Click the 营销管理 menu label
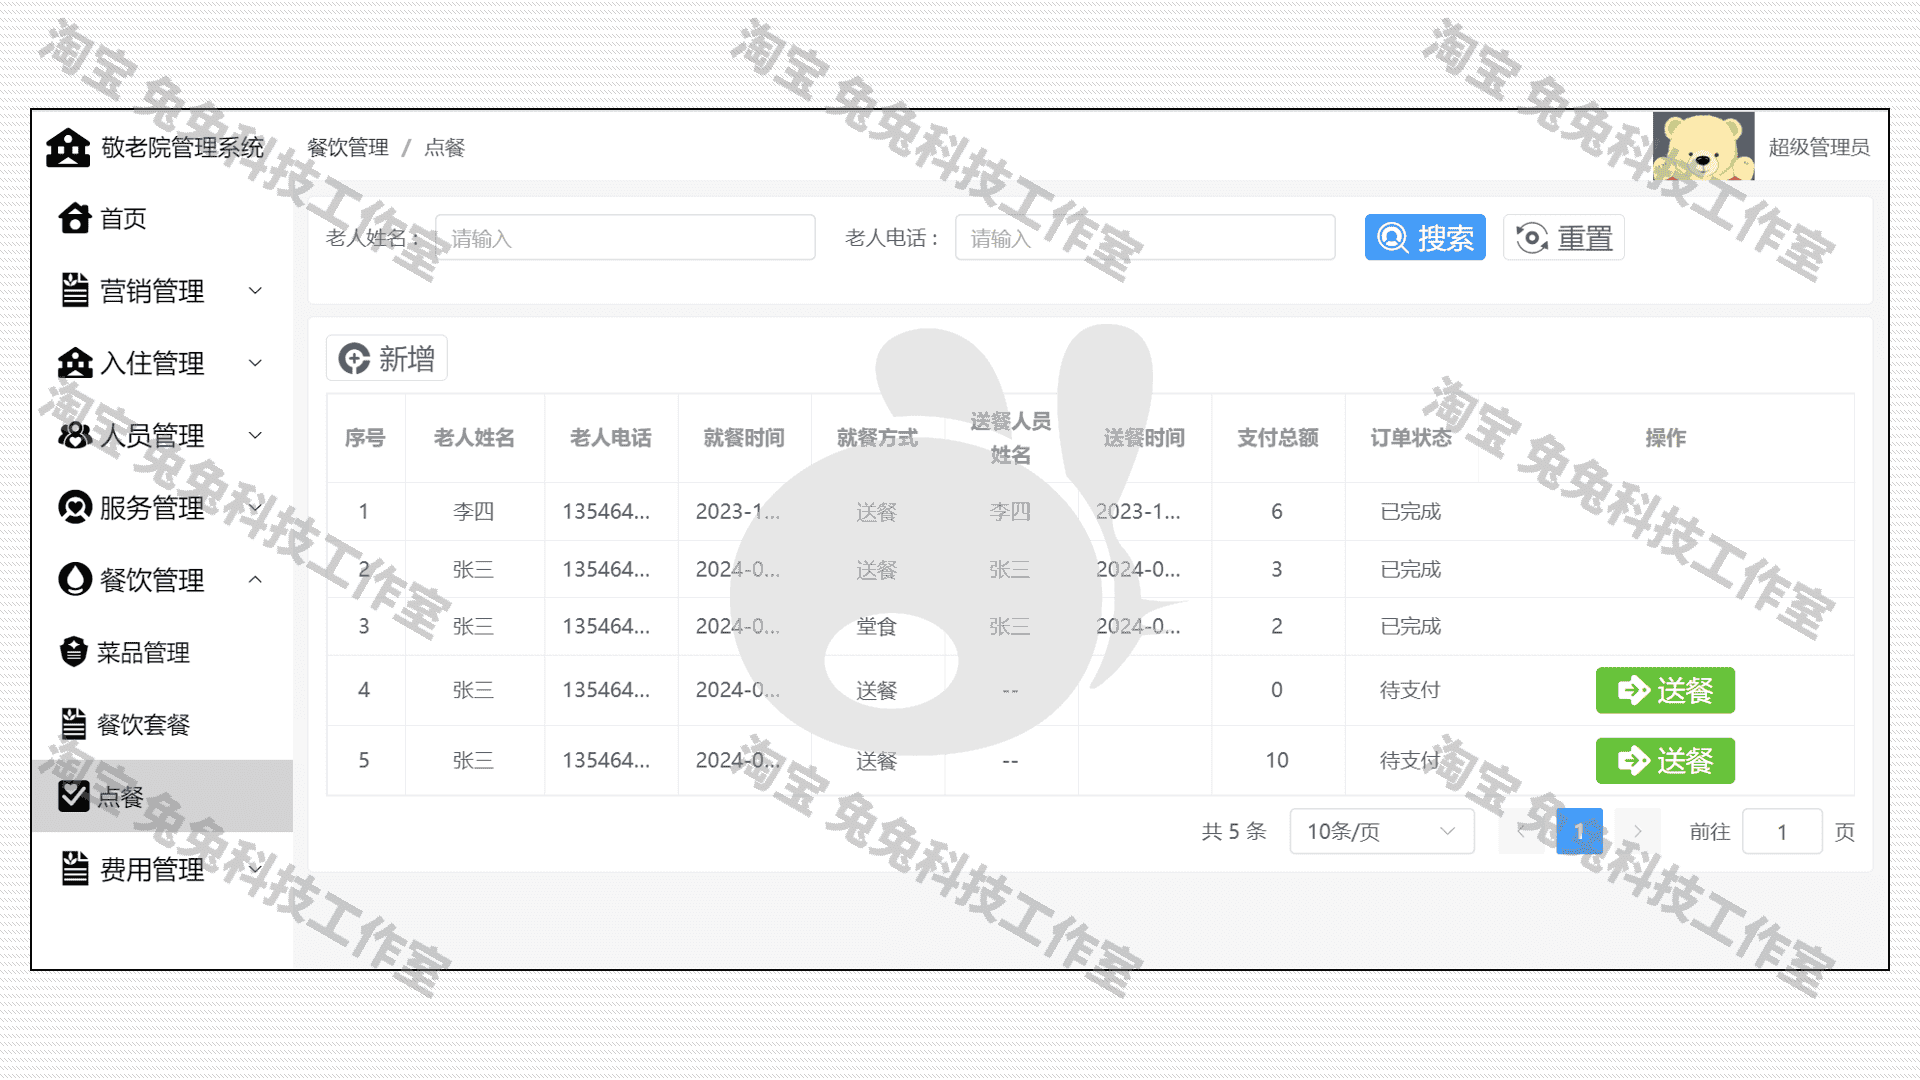The image size is (1920, 1080). [x=152, y=291]
